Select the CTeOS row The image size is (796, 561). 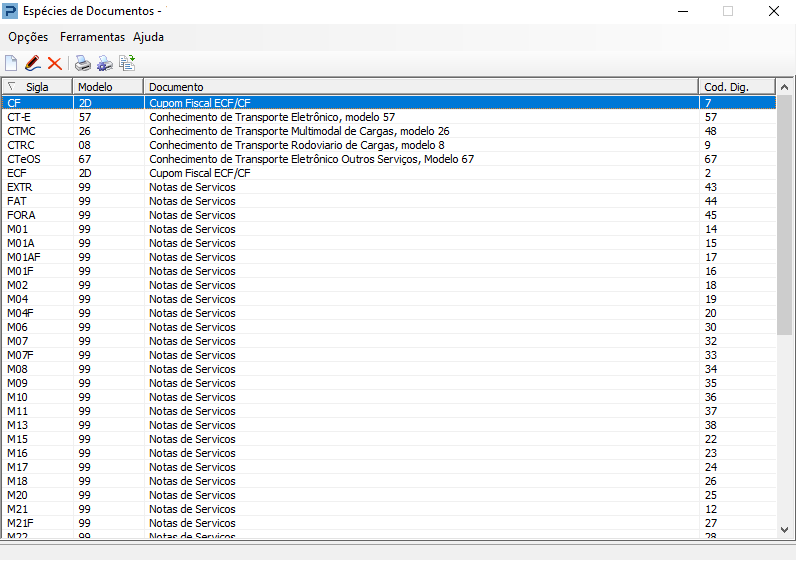(x=389, y=159)
